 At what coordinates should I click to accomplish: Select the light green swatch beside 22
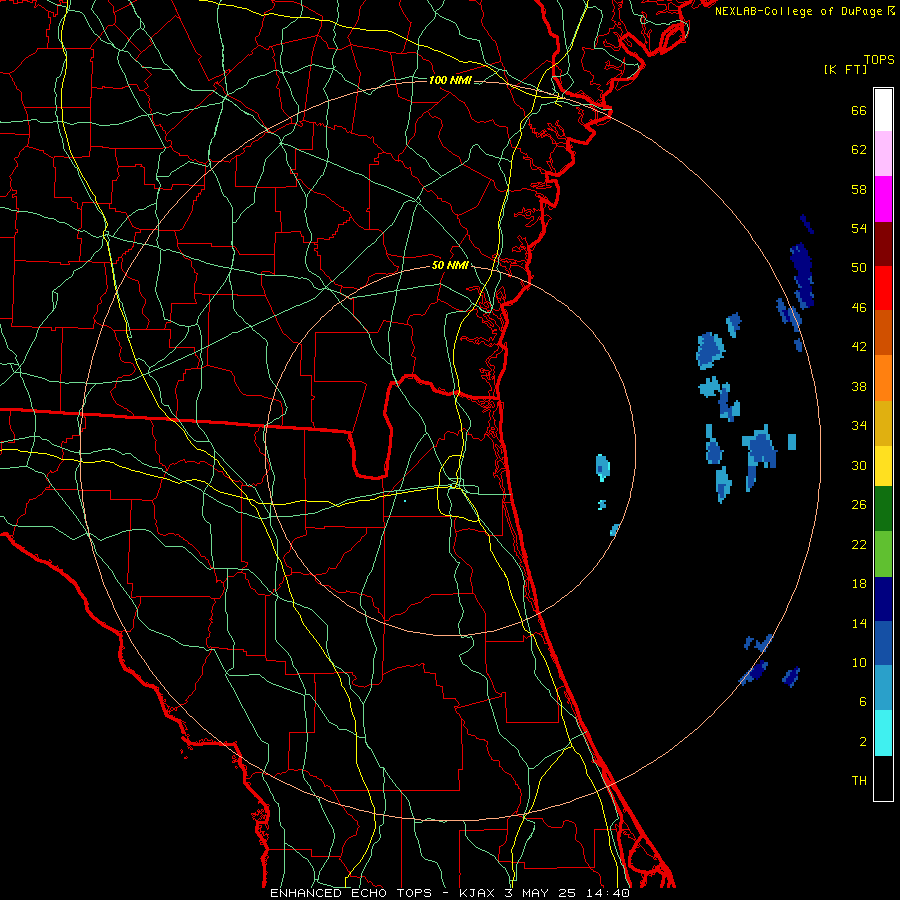pyautogui.click(x=883, y=553)
